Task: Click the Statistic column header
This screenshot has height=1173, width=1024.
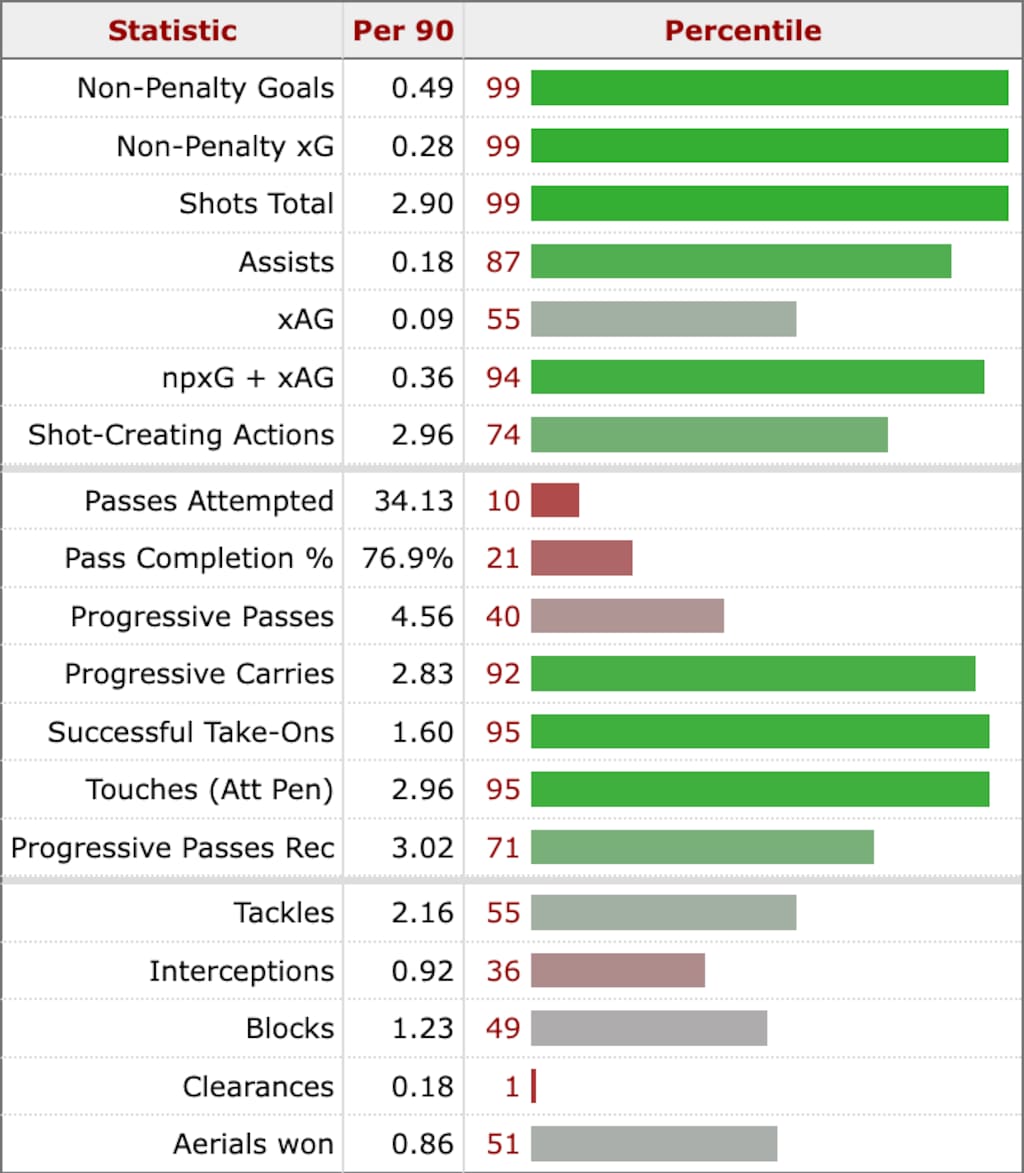Action: [x=172, y=30]
